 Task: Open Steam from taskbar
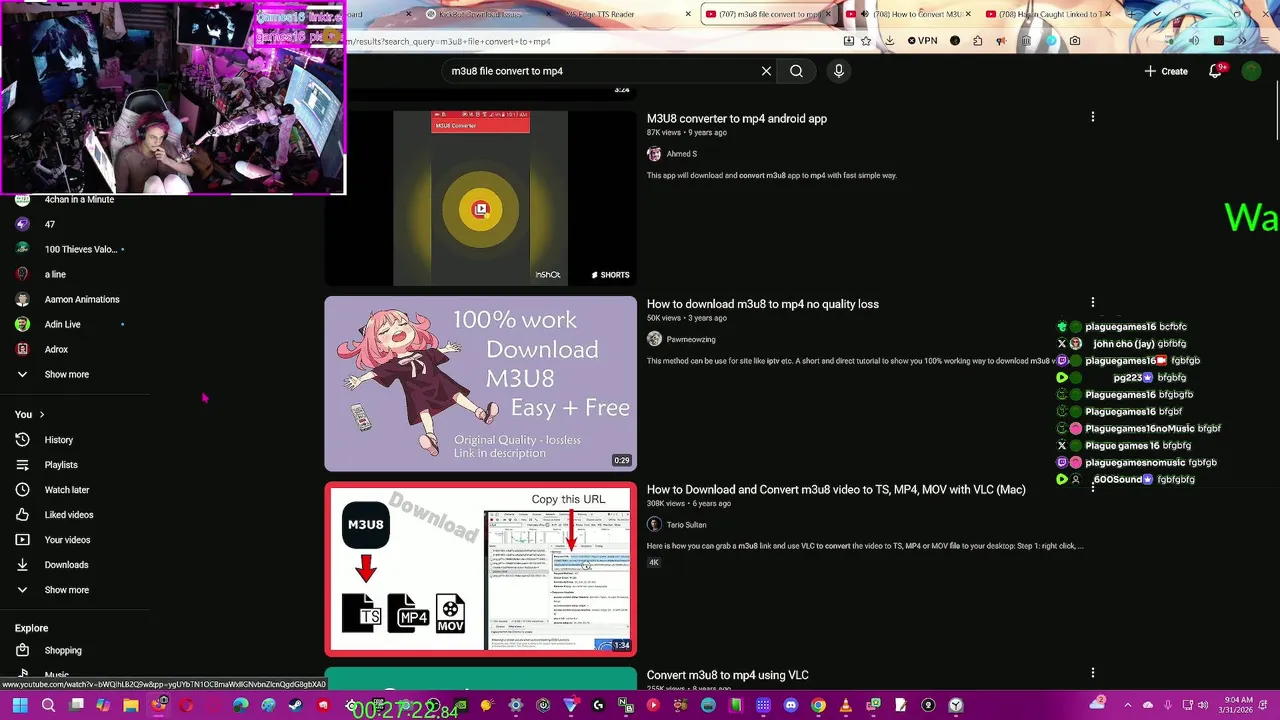pyautogui.click(x=295, y=705)
